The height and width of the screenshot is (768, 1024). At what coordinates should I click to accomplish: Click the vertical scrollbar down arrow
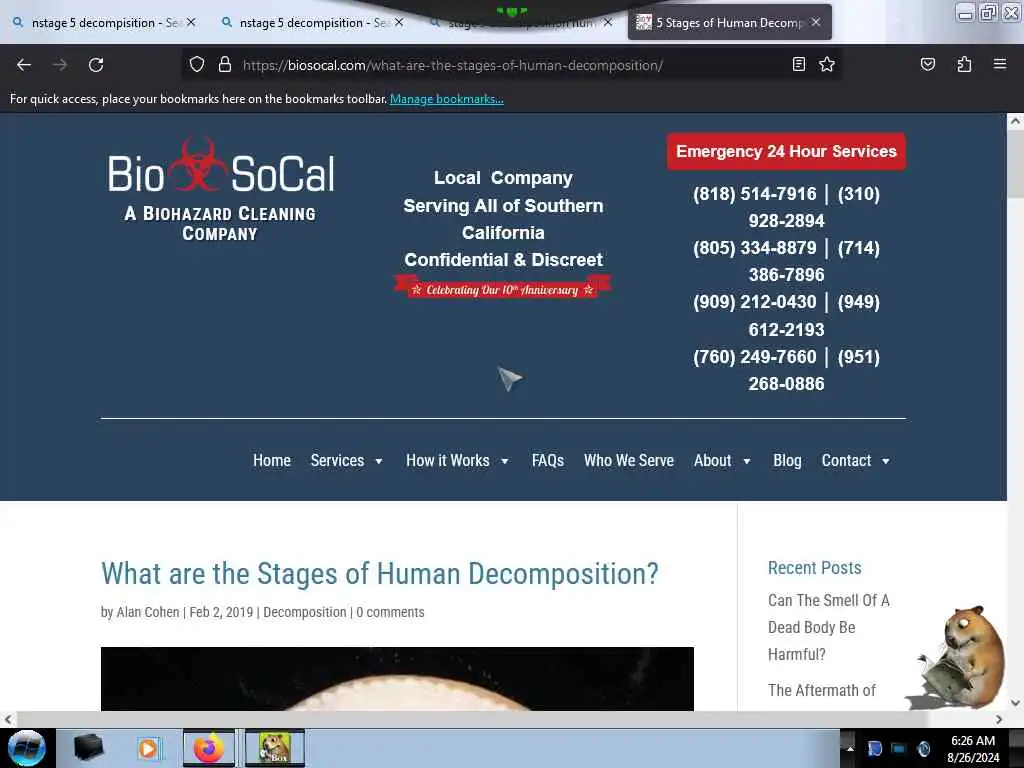[1015, 703]
